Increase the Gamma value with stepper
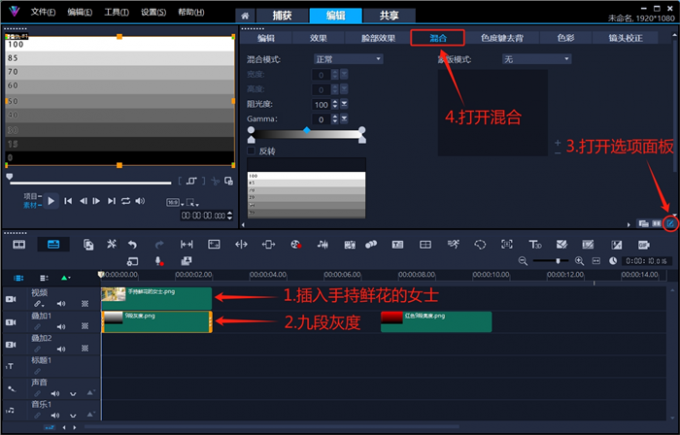This screenshot has width=680, height=435. (x=334, y=117)
